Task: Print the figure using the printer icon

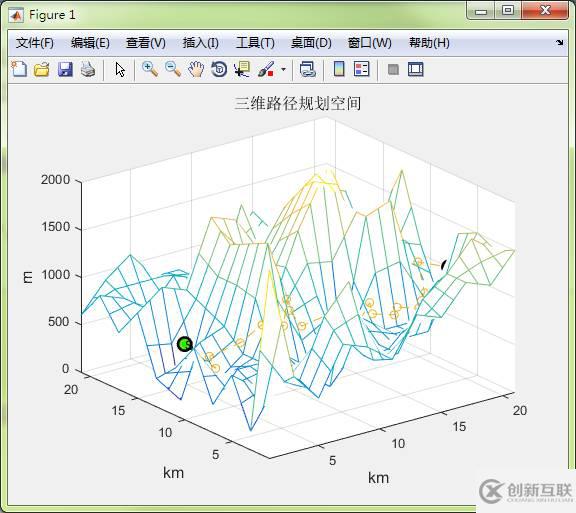Action: [x=88, y=69]
